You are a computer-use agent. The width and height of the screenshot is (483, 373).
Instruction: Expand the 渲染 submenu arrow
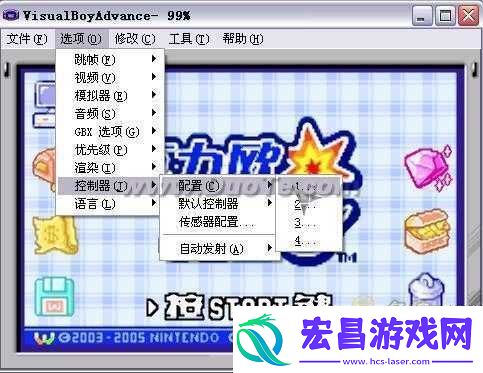pos(154,167)
